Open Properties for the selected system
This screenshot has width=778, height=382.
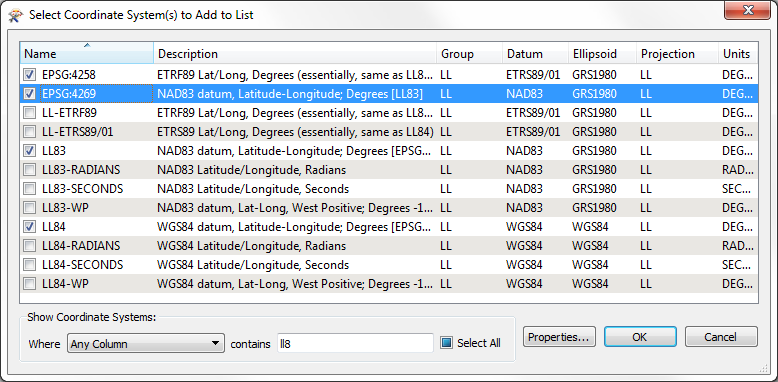[559, 337]
